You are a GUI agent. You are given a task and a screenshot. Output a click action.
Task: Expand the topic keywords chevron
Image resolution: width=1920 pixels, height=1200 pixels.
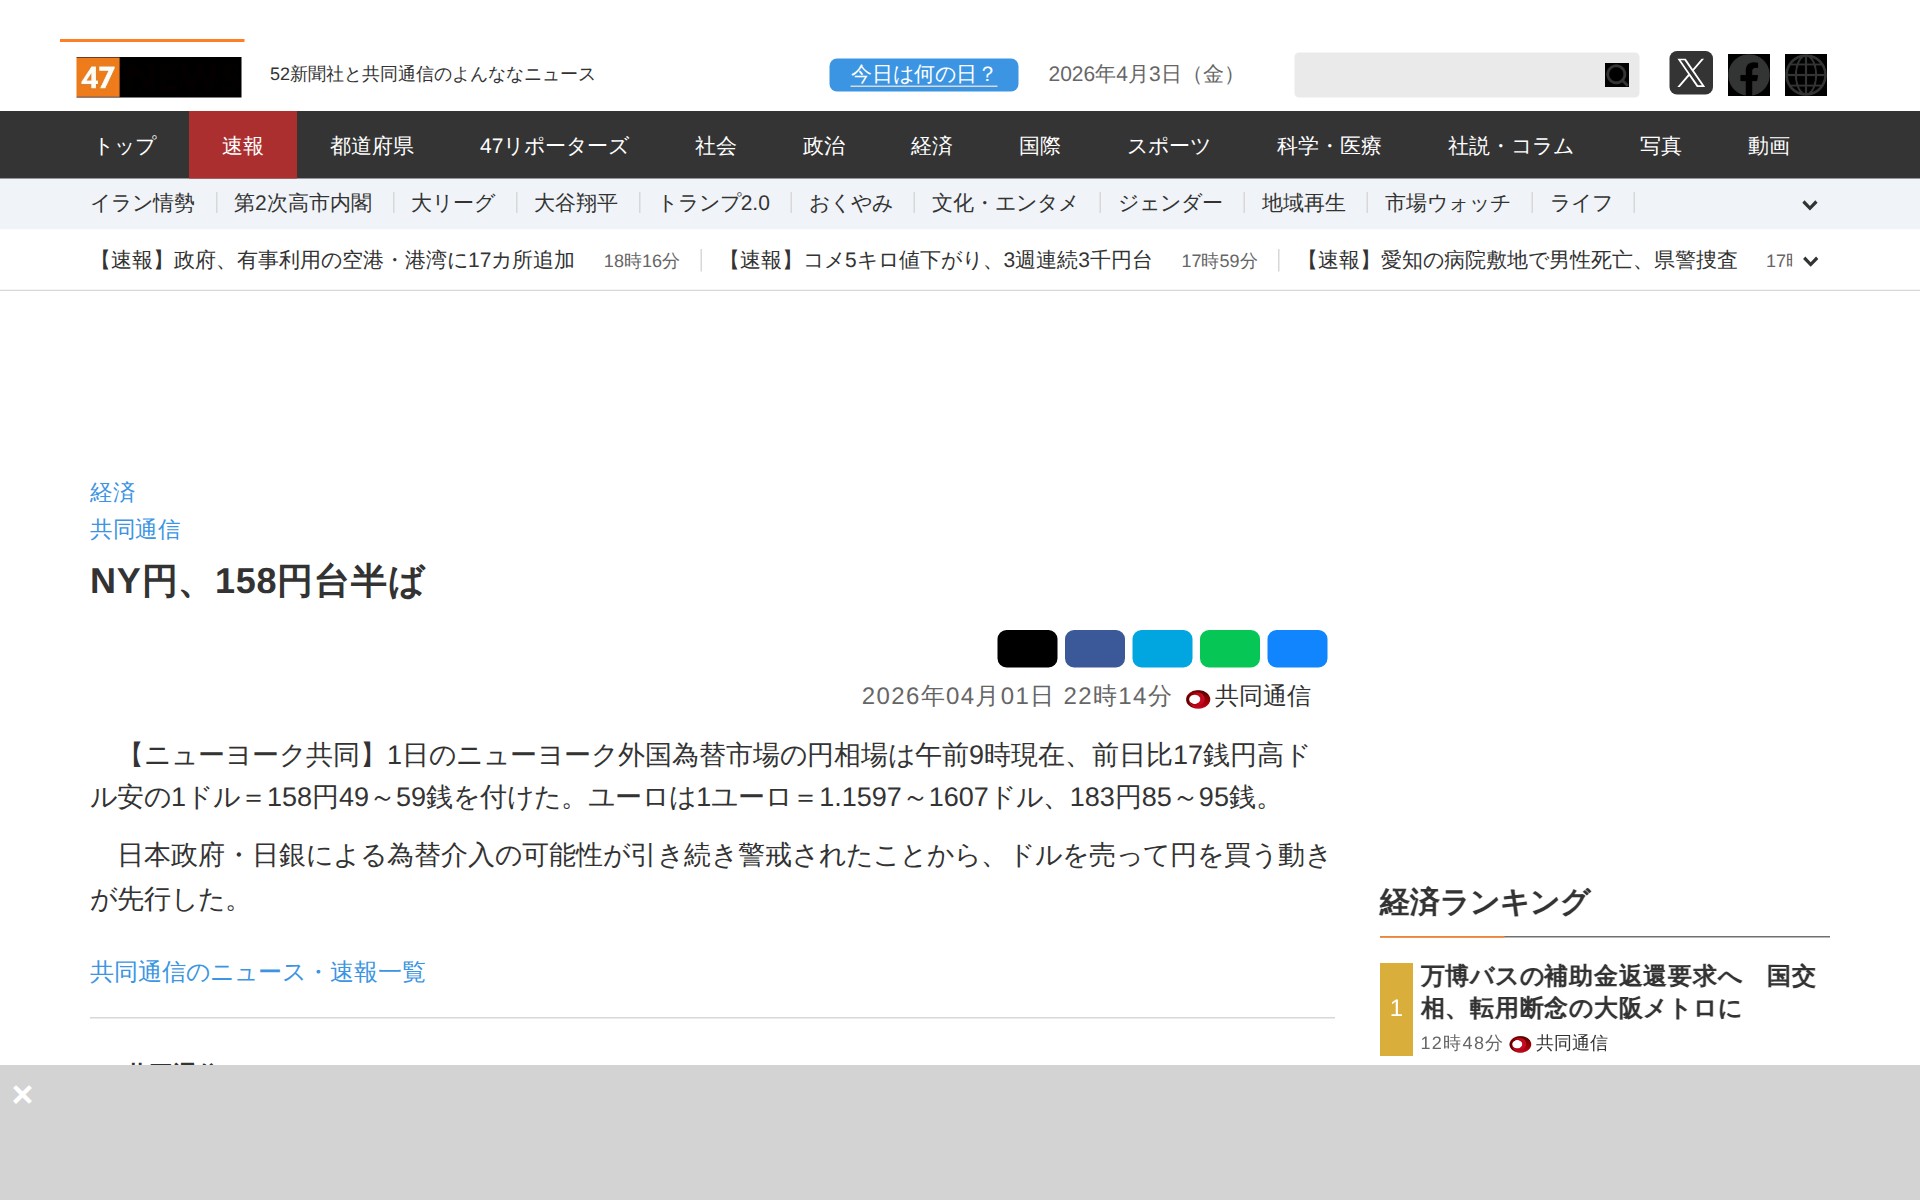pyautogui.click(x=1809, y=205)
